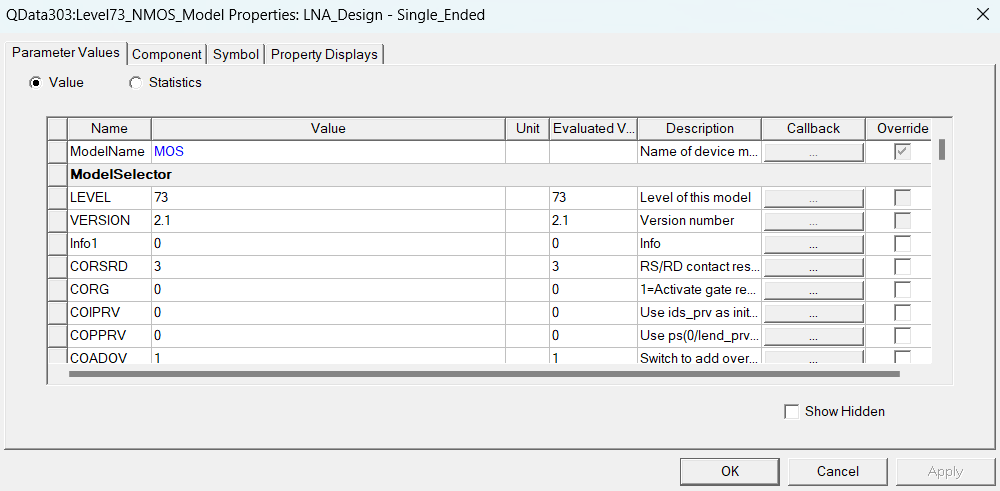Select the Value radio button

(x=36, y=83)
